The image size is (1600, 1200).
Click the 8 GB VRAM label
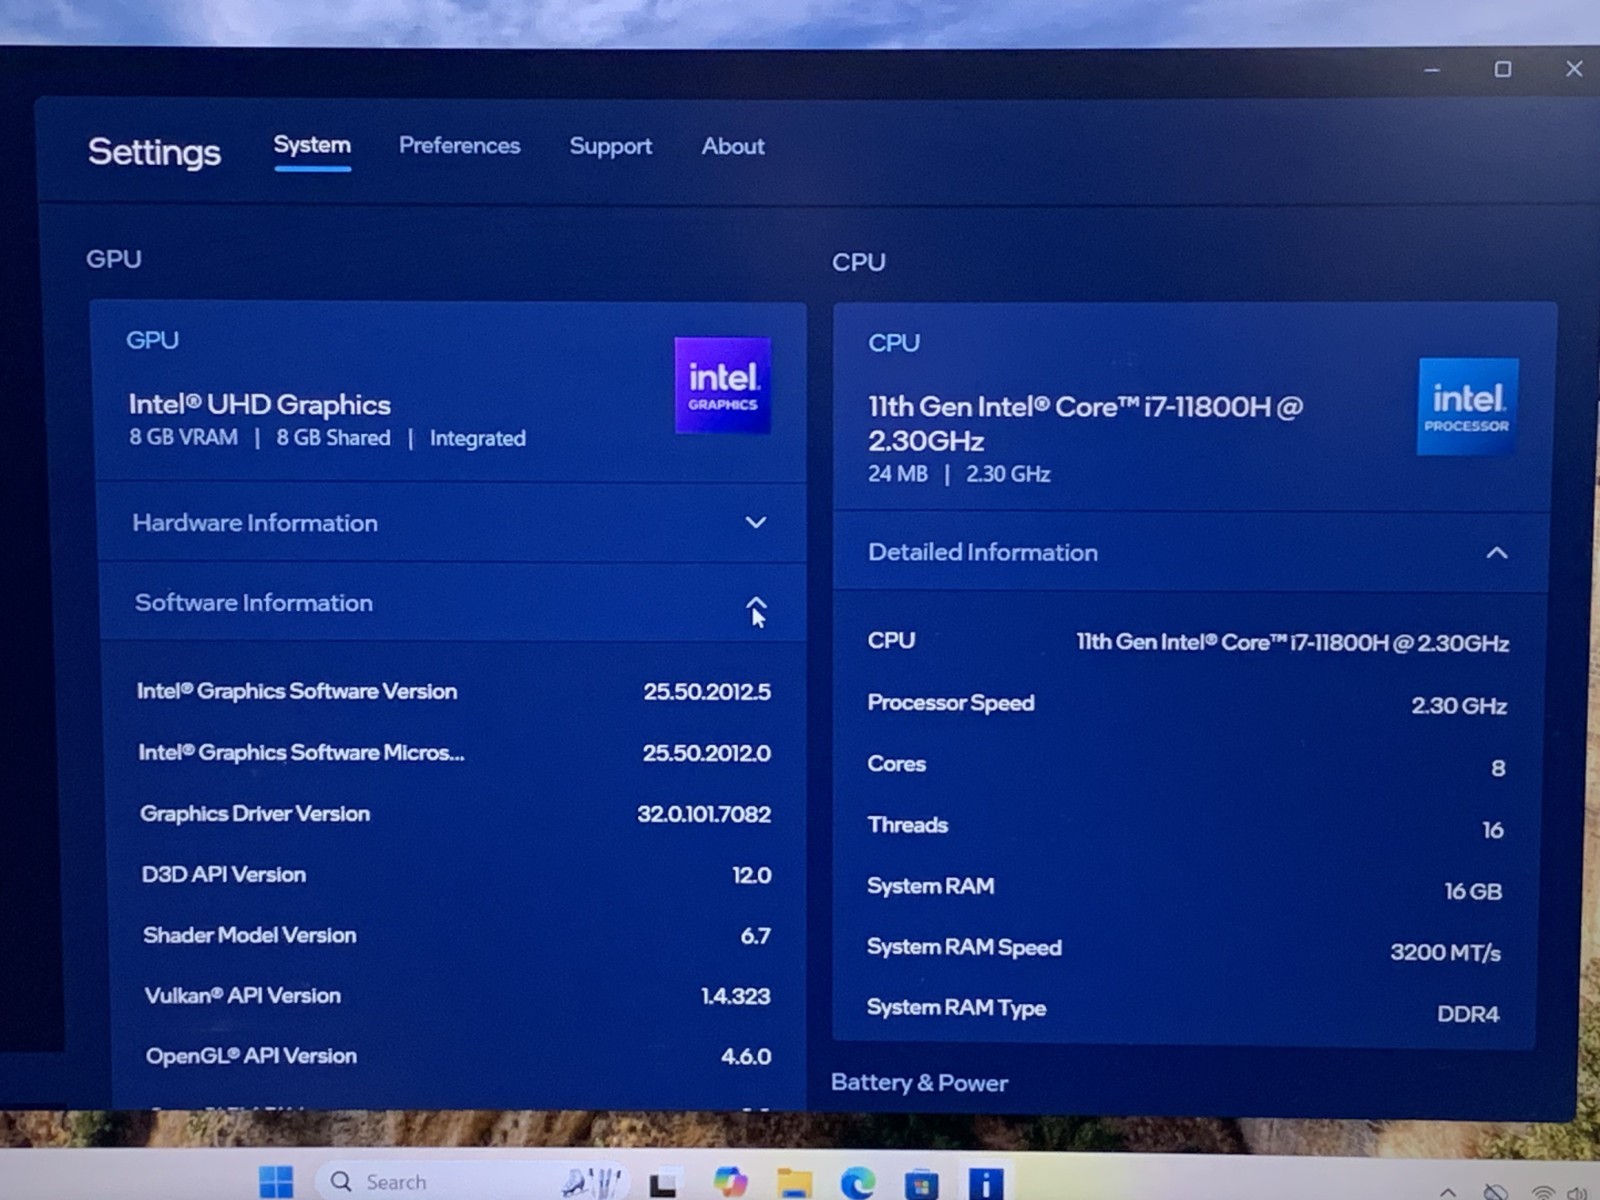(x=183, y=437)
